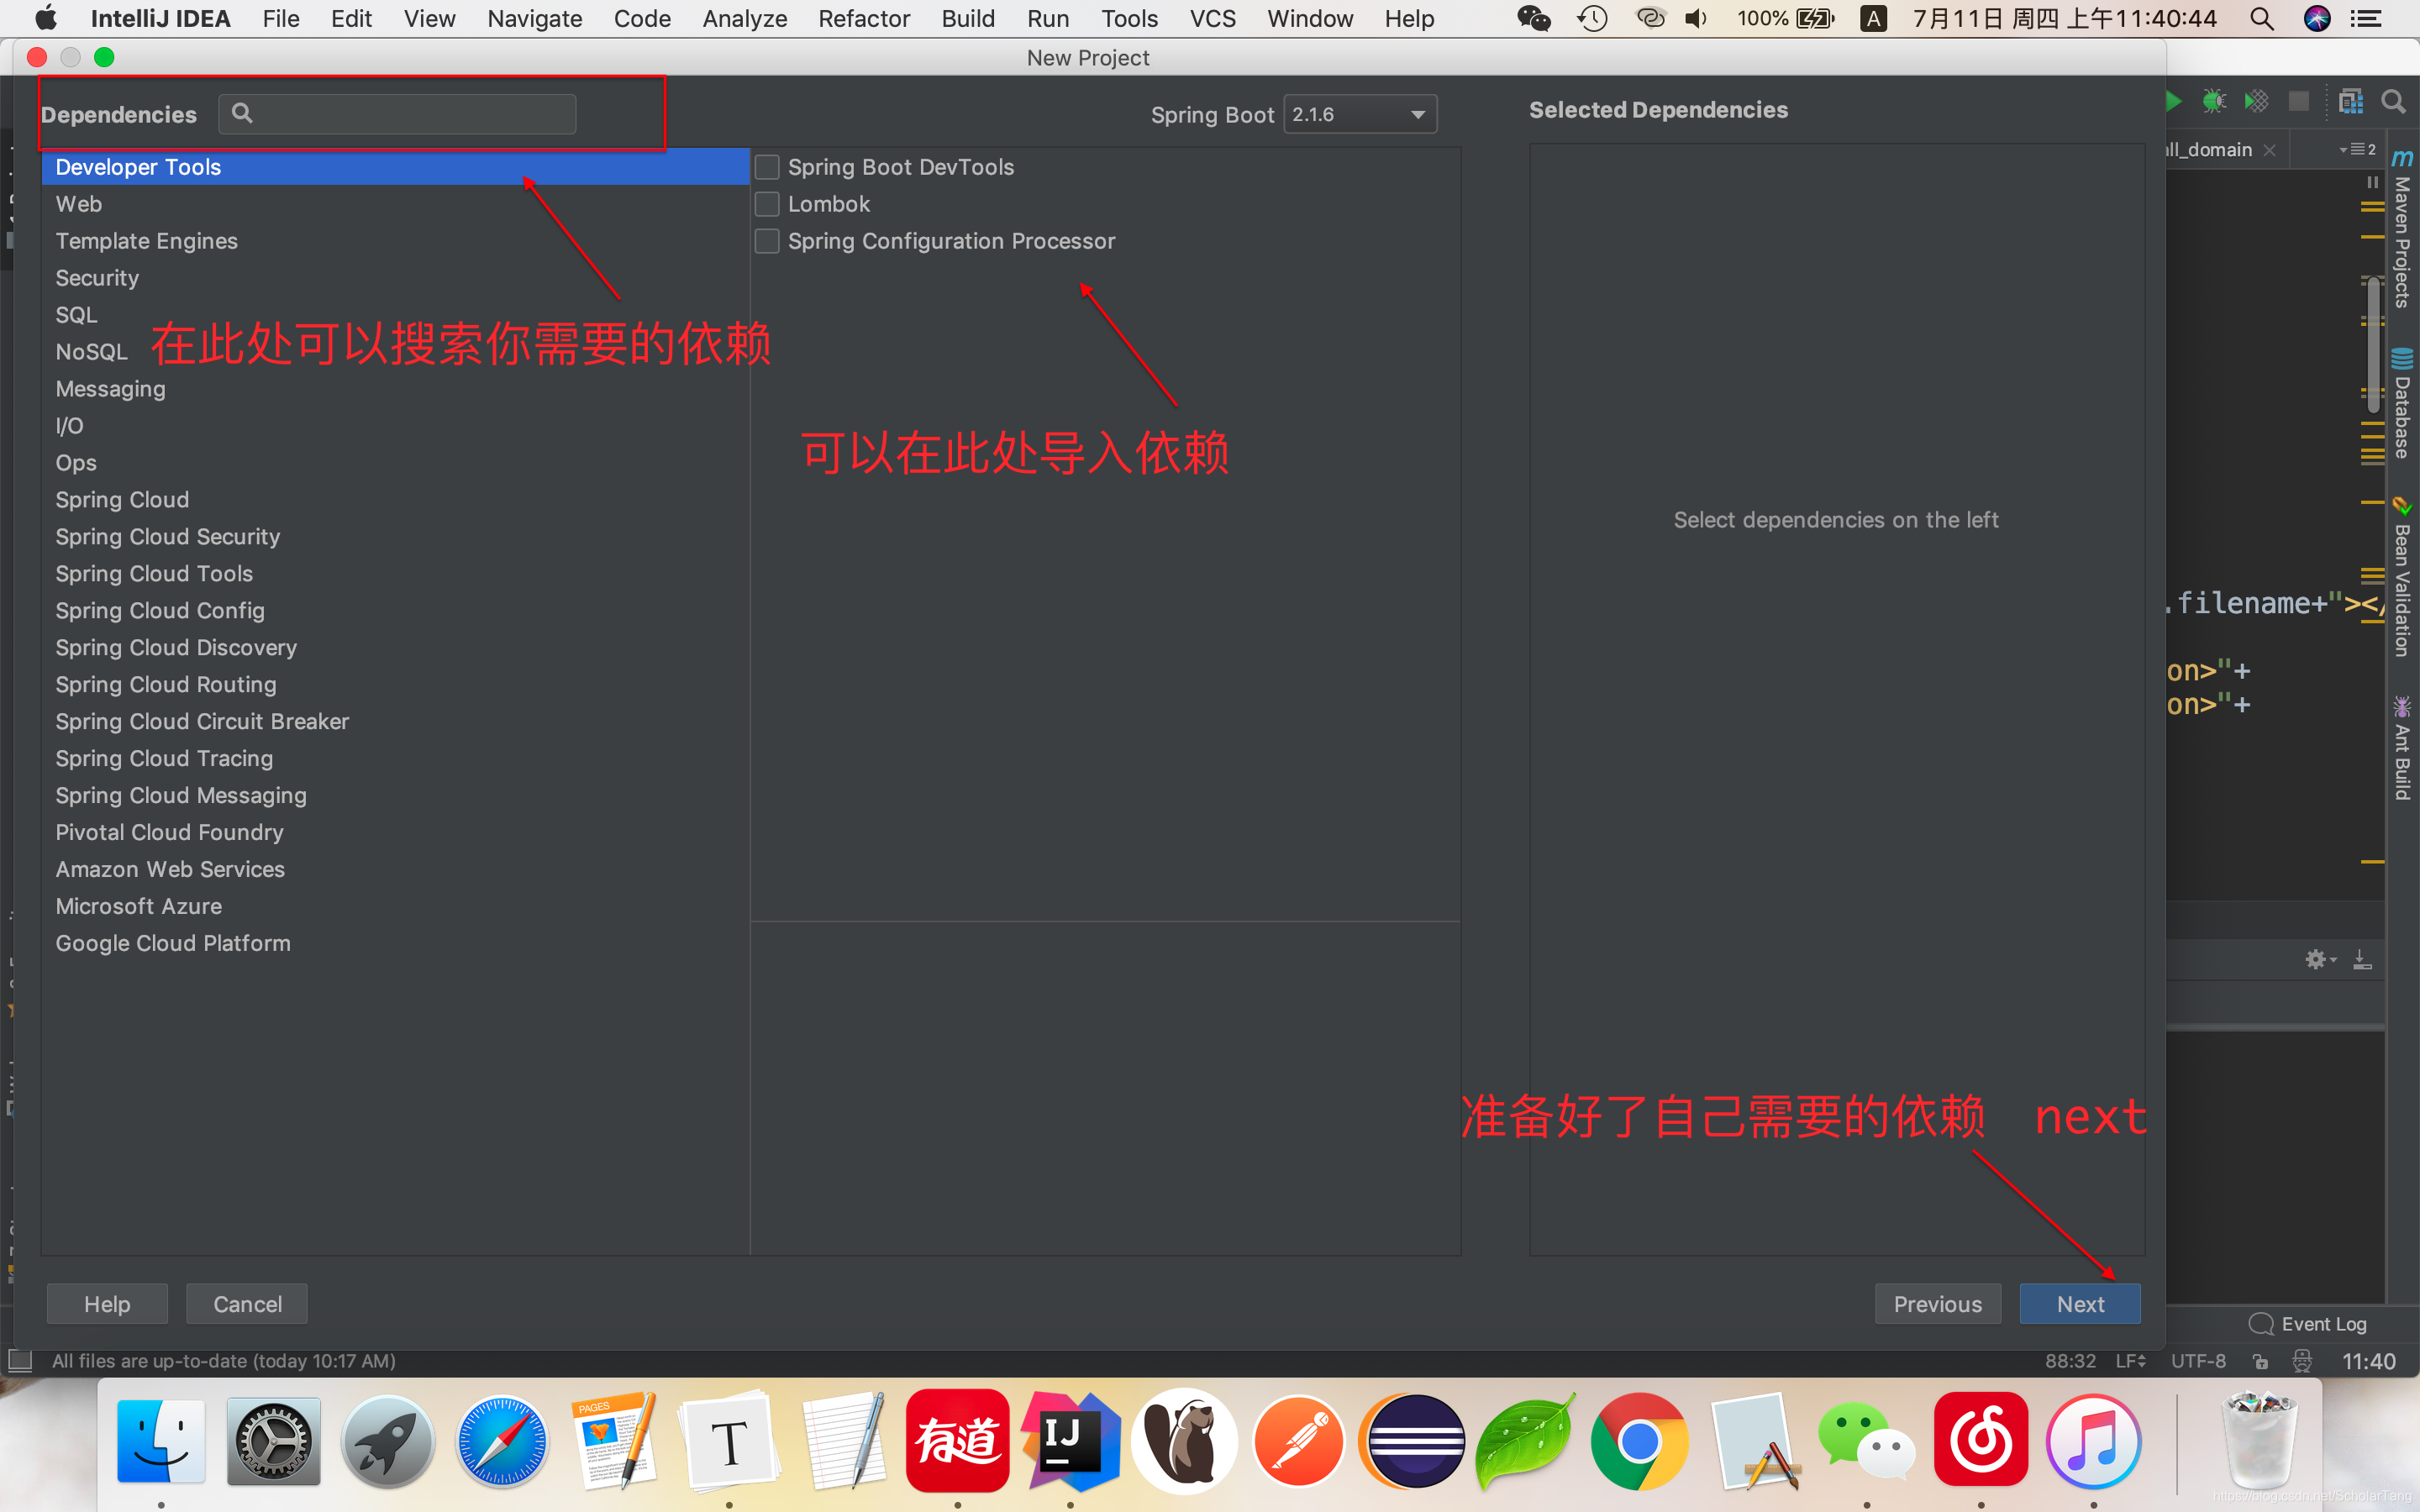Select the NoSQL category

(x=92, y=352)
